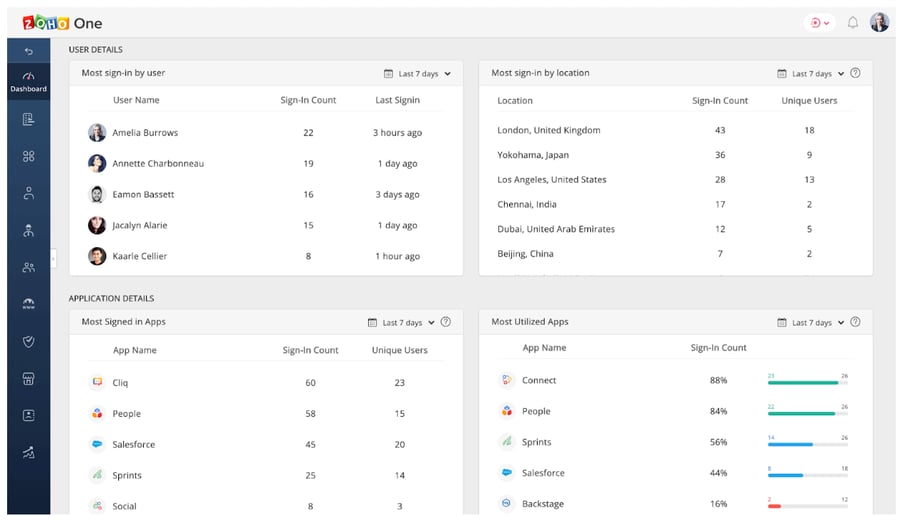Viewport: 900px width, 520px height.
Task: Click help icon on Most sign-in by location
Action: (855, 73)
